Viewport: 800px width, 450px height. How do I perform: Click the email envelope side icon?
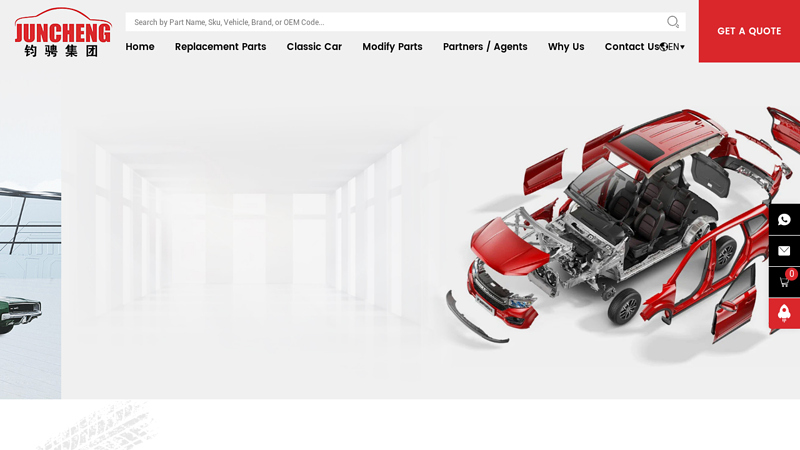[x=784, y=251]
